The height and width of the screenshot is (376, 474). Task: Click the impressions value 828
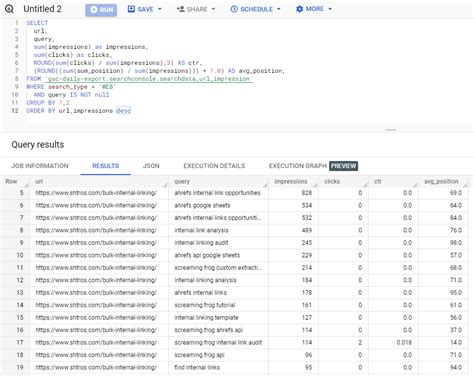click(307, 193)
